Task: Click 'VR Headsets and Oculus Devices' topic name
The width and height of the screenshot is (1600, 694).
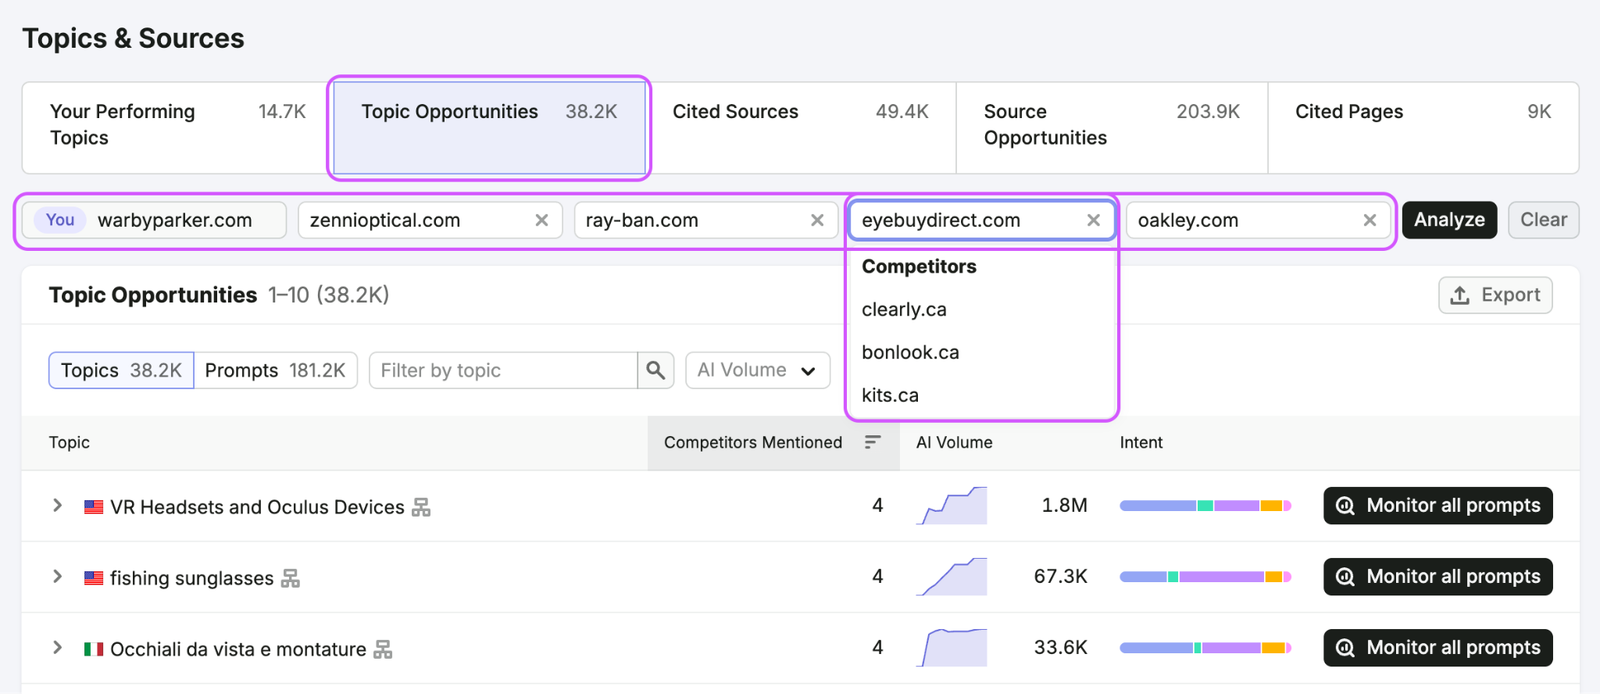Action: coord(257,507)
